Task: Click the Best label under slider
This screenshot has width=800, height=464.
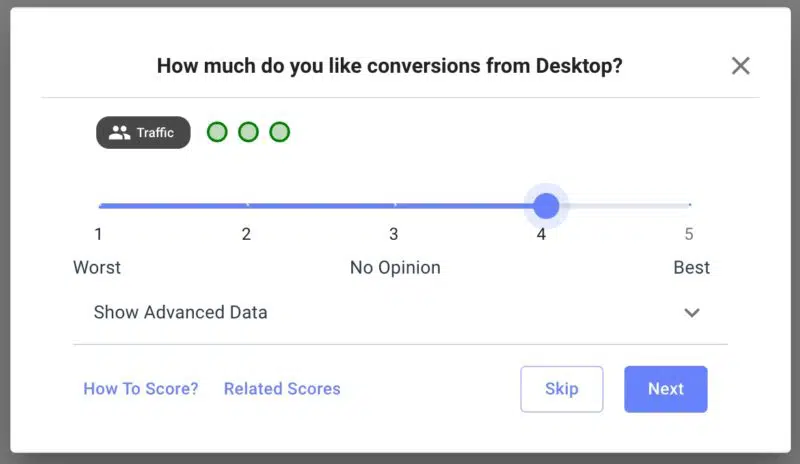Action: click(691, 268)
